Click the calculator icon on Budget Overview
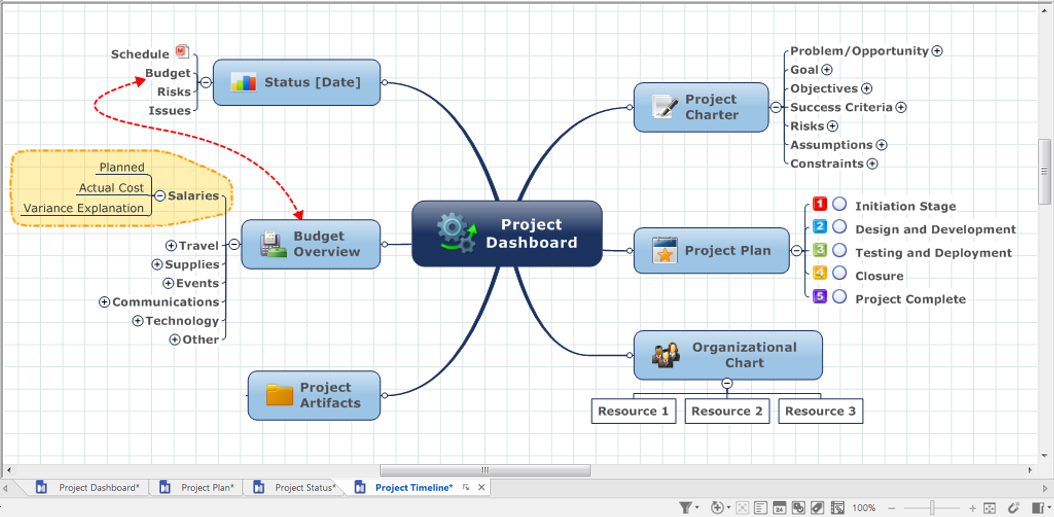Viewport: 1054px width, 517px height. coord(273,244)
